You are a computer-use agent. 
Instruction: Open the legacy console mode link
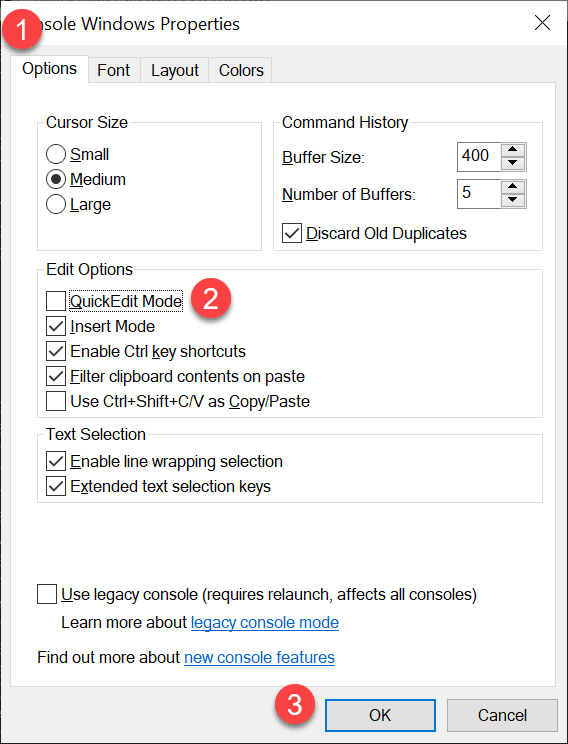[265, 623]
